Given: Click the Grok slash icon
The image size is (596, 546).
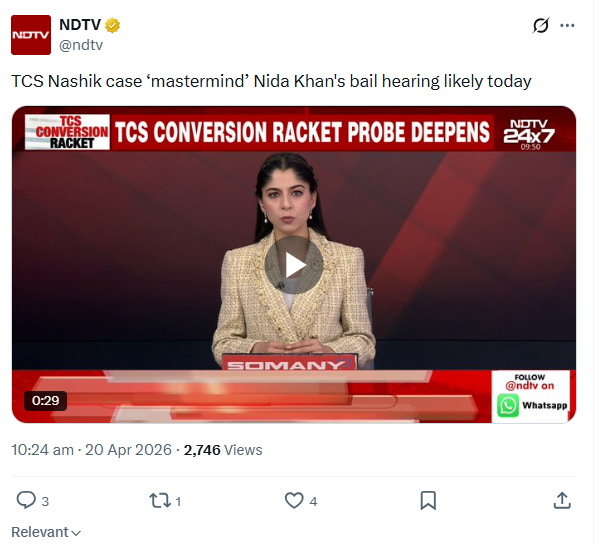Looking at the screenshot, I should pyautogui.click(x=541, y=25).
